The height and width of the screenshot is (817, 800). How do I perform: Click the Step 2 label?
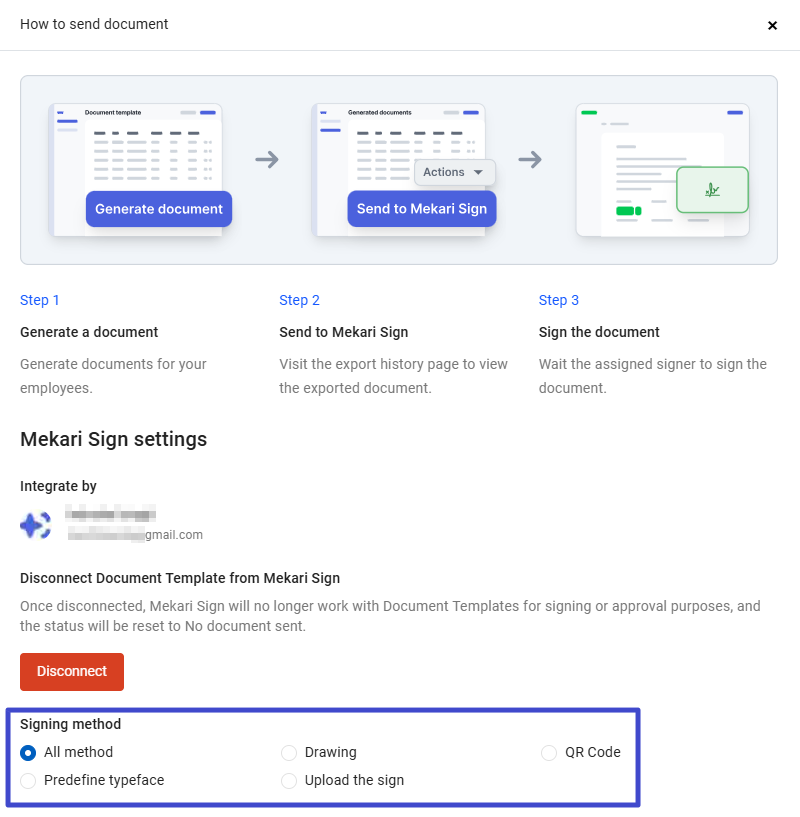300,300
